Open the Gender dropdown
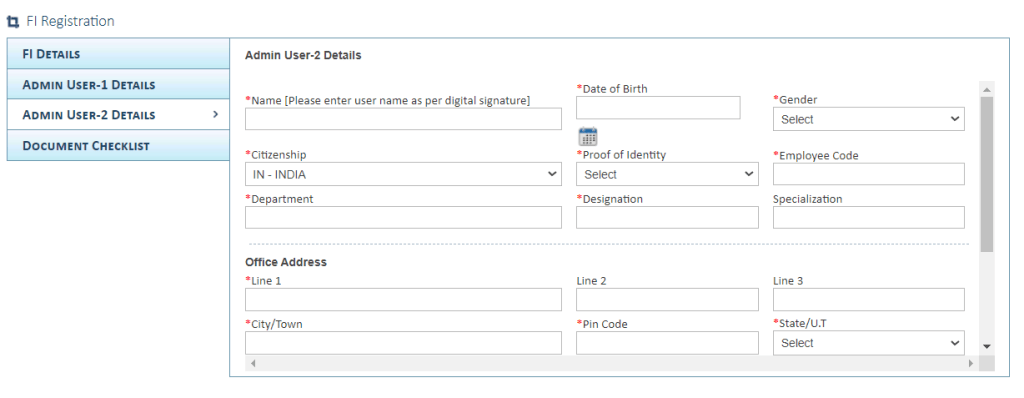Viewport: 1024px width, 398px height. point(869,120)
